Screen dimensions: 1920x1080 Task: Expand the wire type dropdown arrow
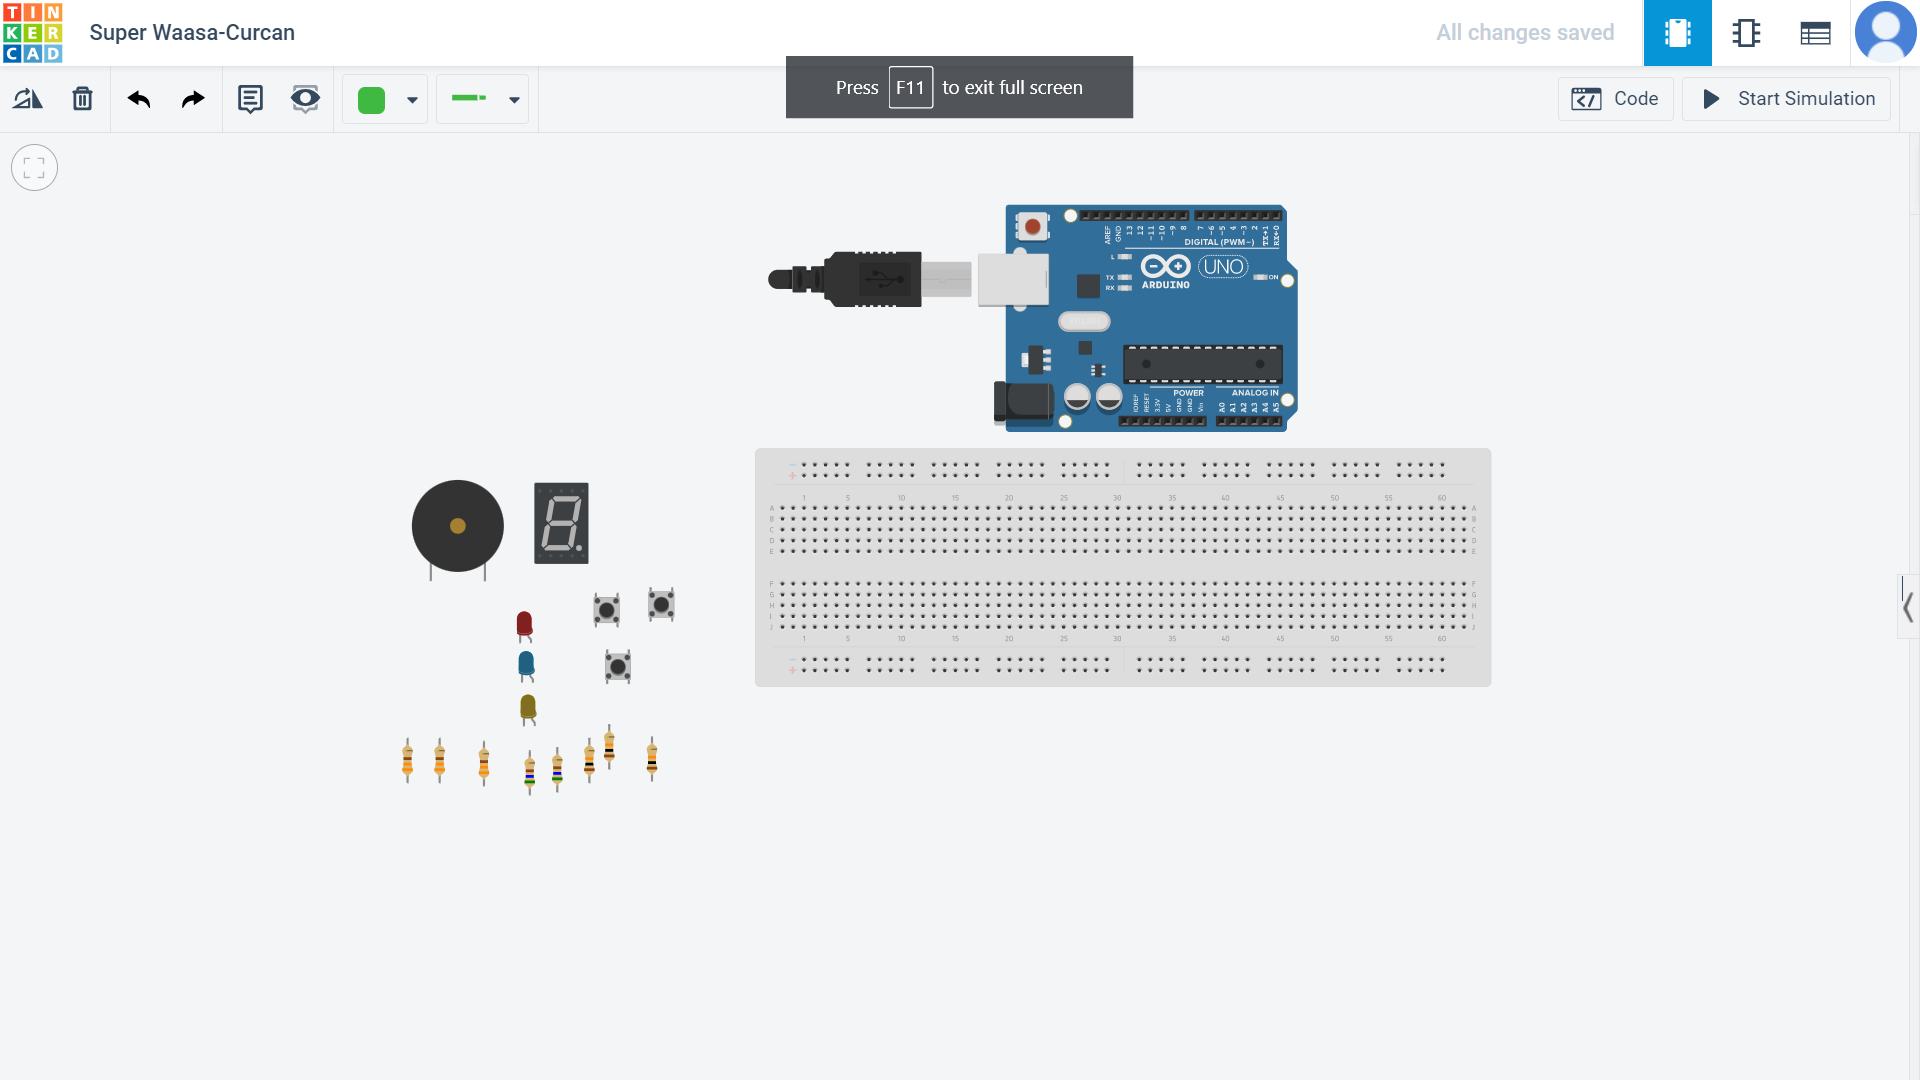[x=514, y=100]
